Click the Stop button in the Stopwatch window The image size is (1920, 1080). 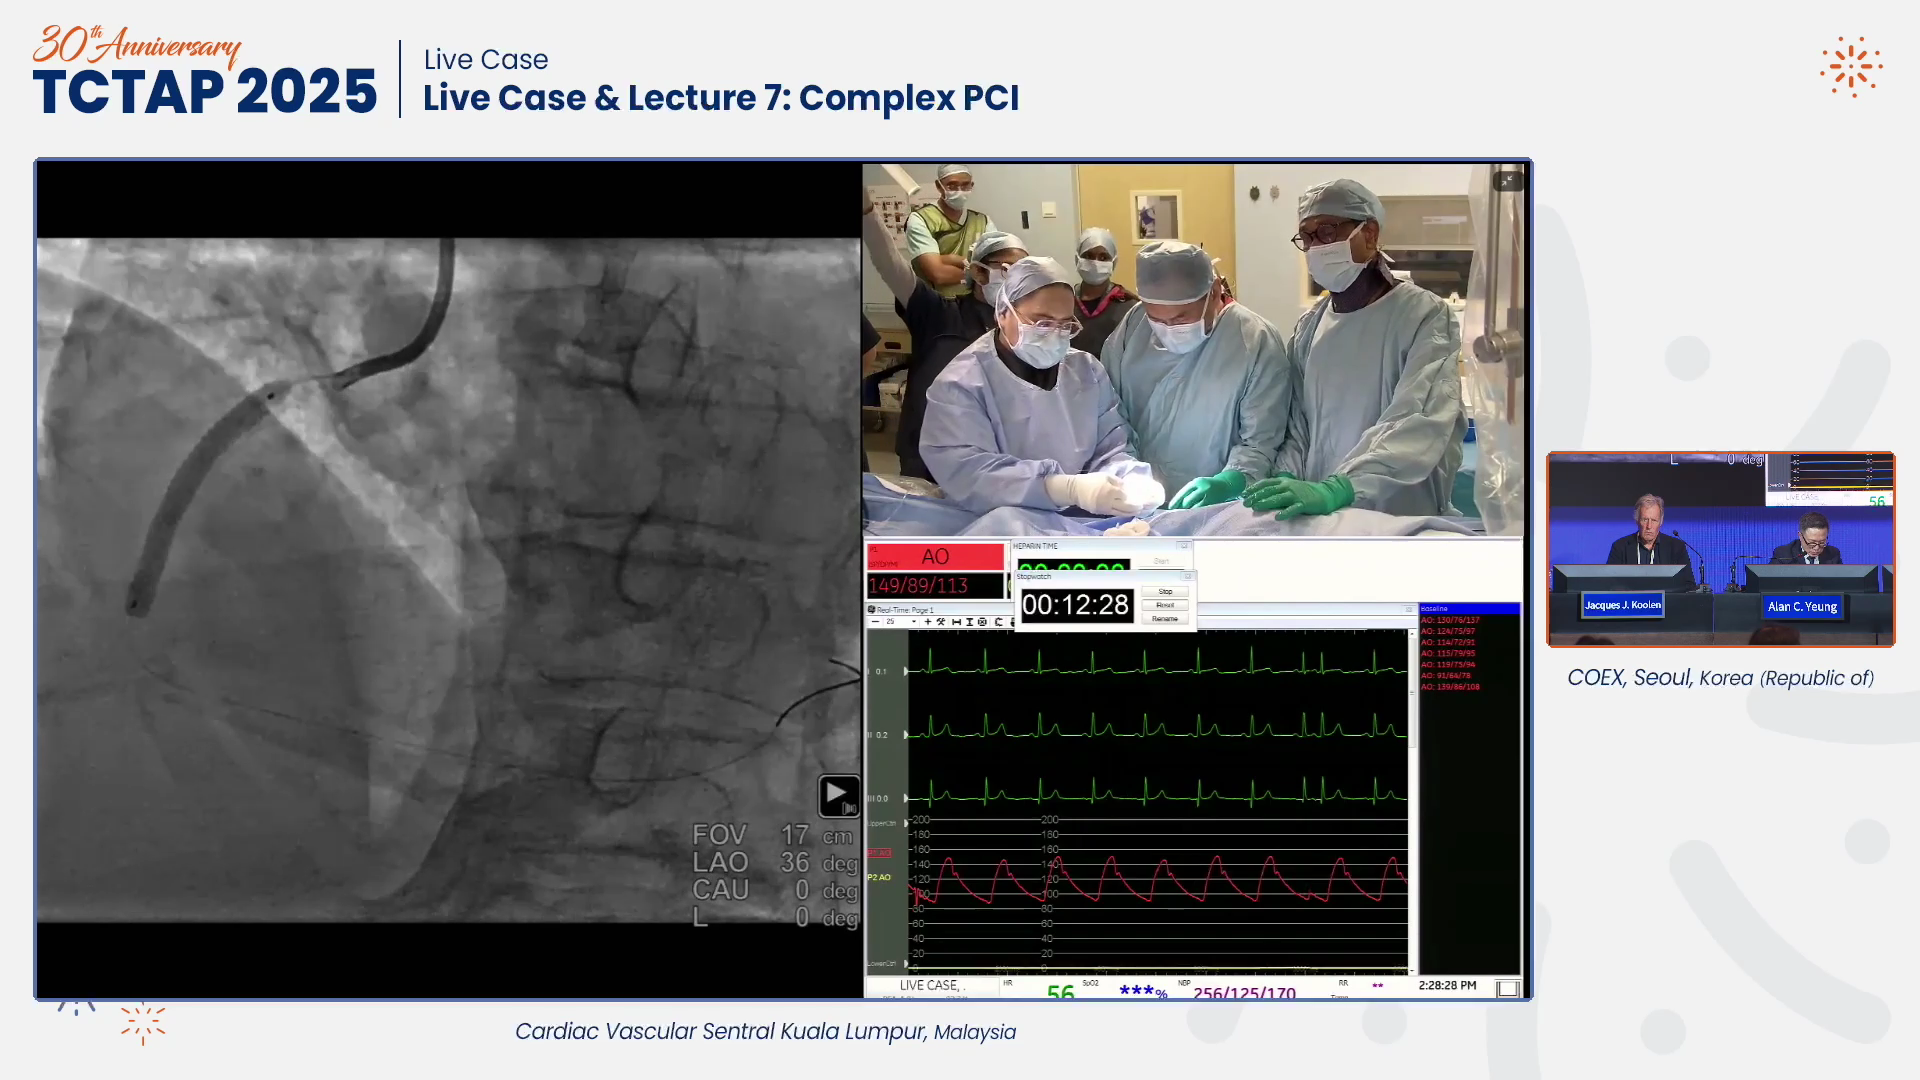1165,591
